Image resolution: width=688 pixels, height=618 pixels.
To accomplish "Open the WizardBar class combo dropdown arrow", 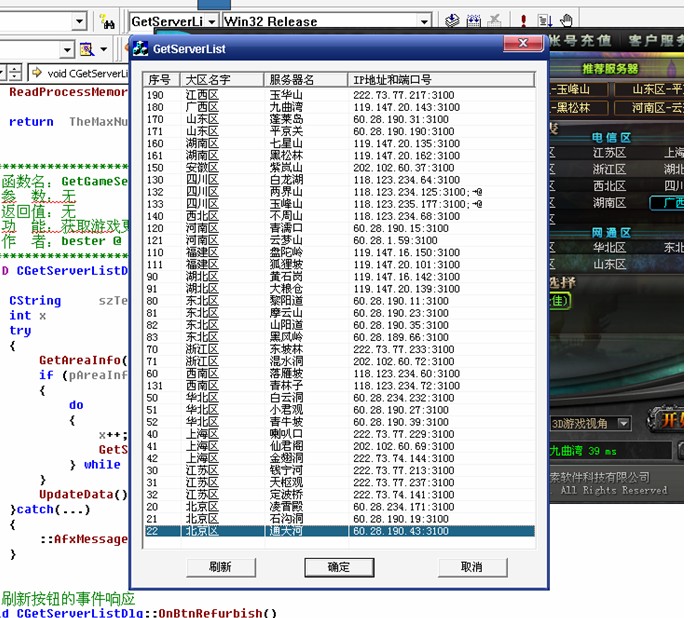I will pyautogui.click(x=67, y=50).
